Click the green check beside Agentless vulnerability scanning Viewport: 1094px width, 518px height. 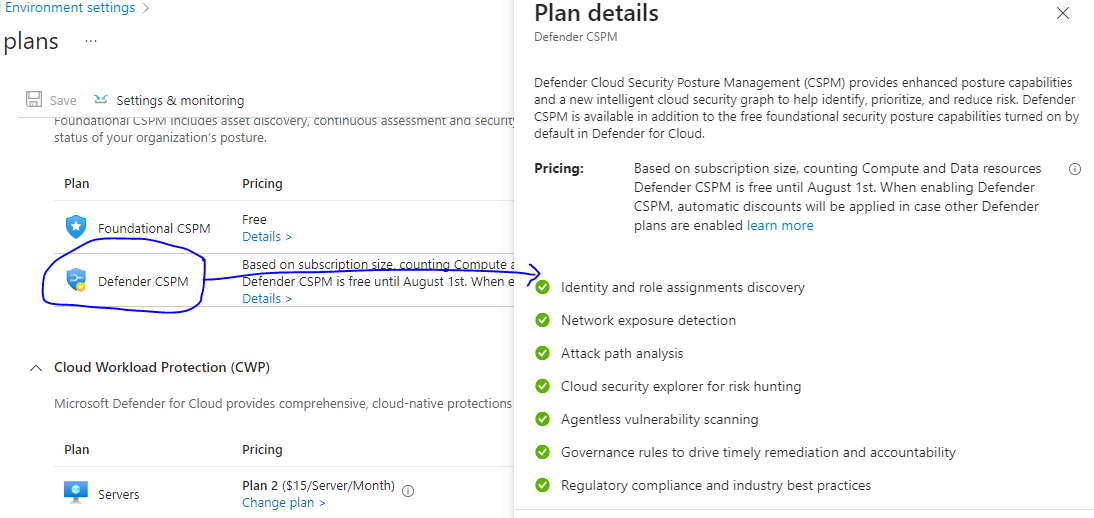[x=542, y=419]
